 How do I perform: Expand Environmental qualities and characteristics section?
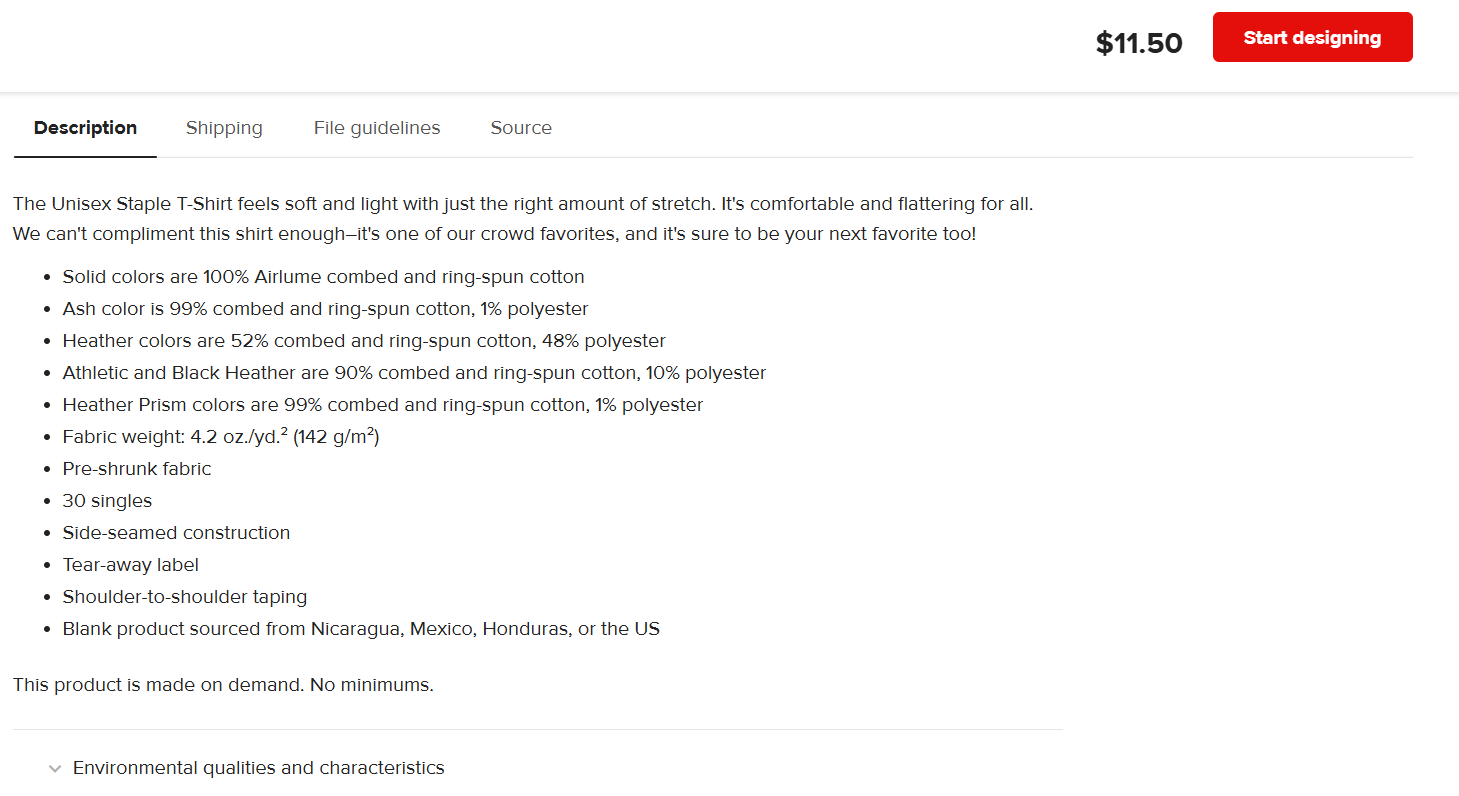click(x=259, y=768)
